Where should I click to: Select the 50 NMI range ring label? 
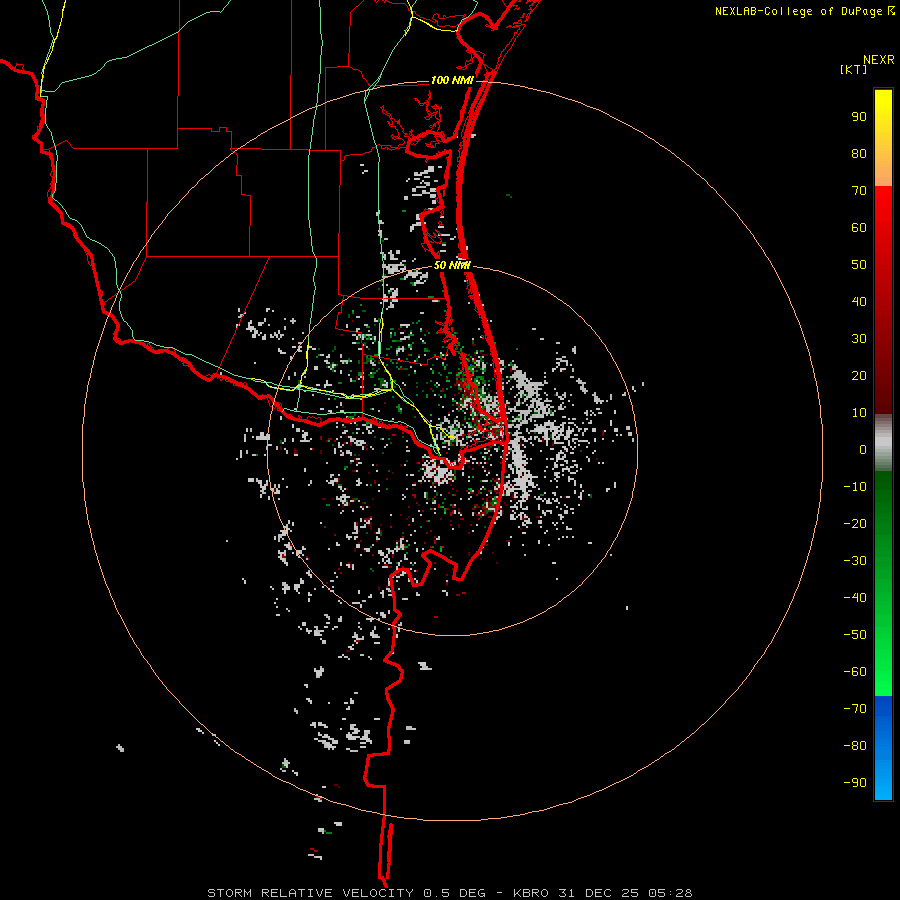click(x=452, y=265)
